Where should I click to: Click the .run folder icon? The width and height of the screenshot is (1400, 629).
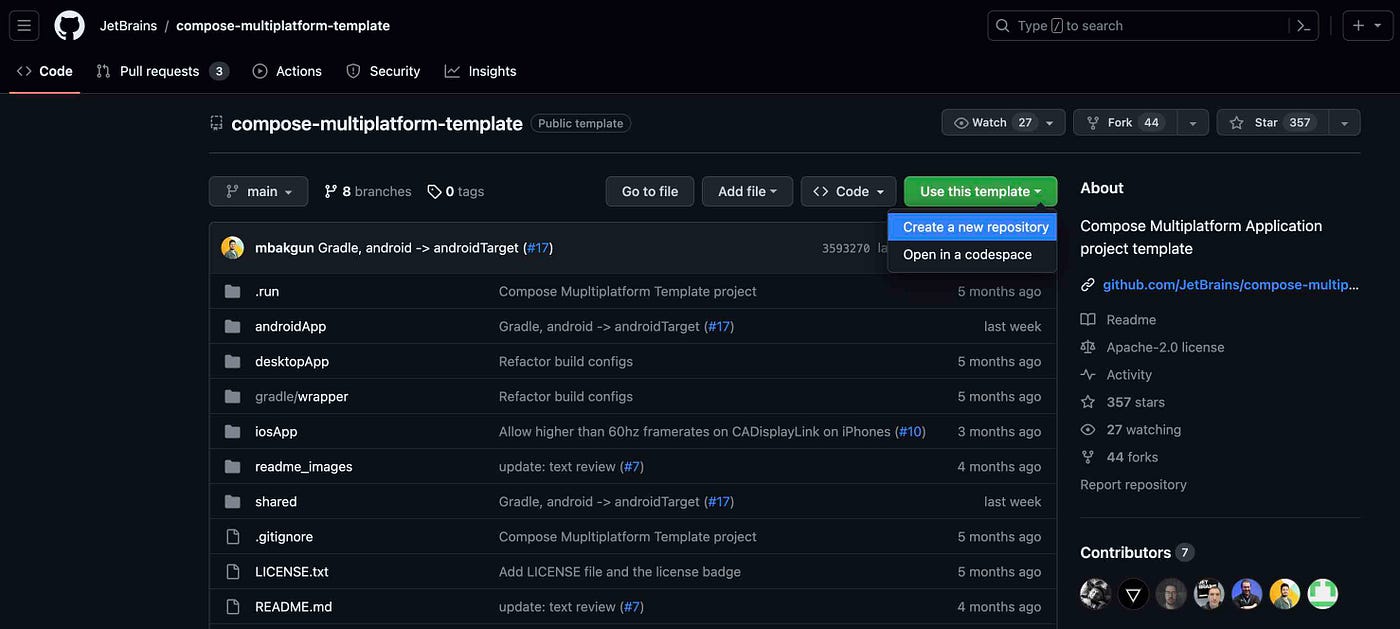pyautogui.click(x=233, y=291)
